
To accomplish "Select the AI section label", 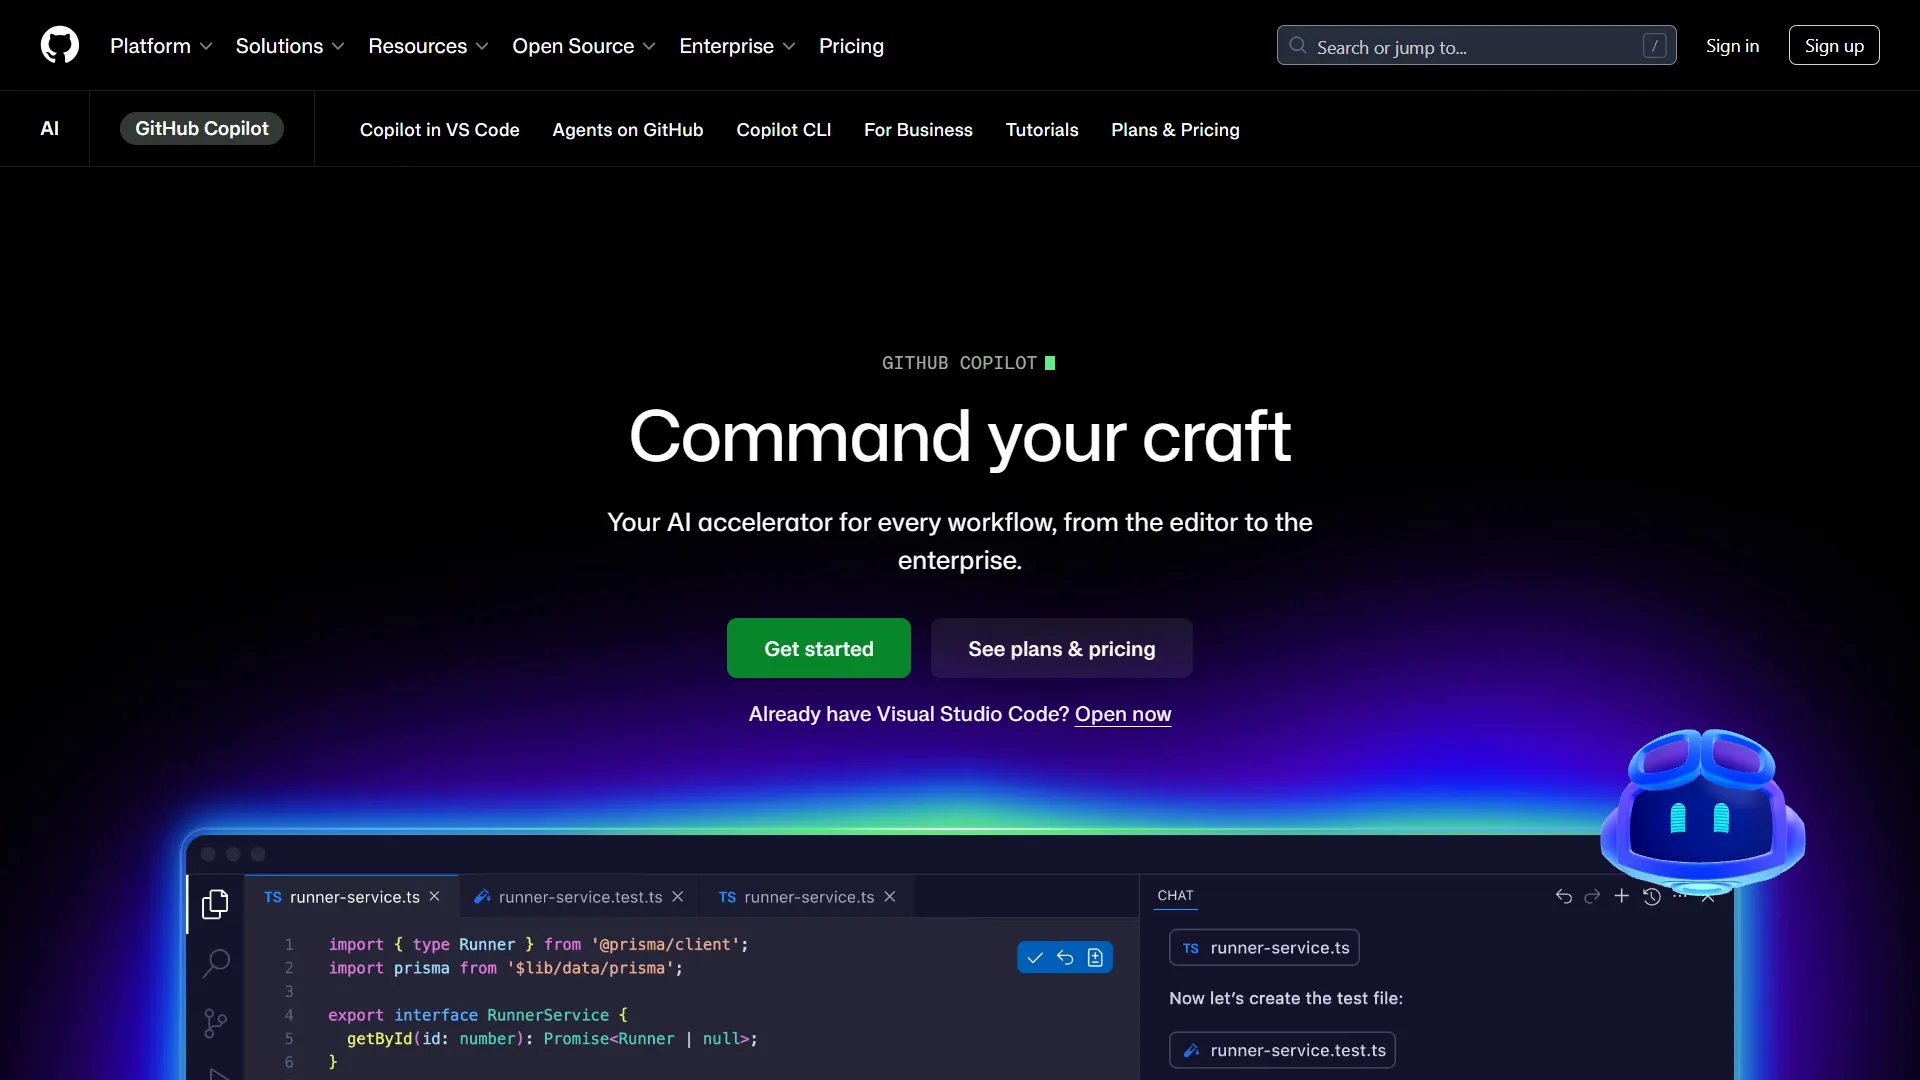I will pos(49,128).
